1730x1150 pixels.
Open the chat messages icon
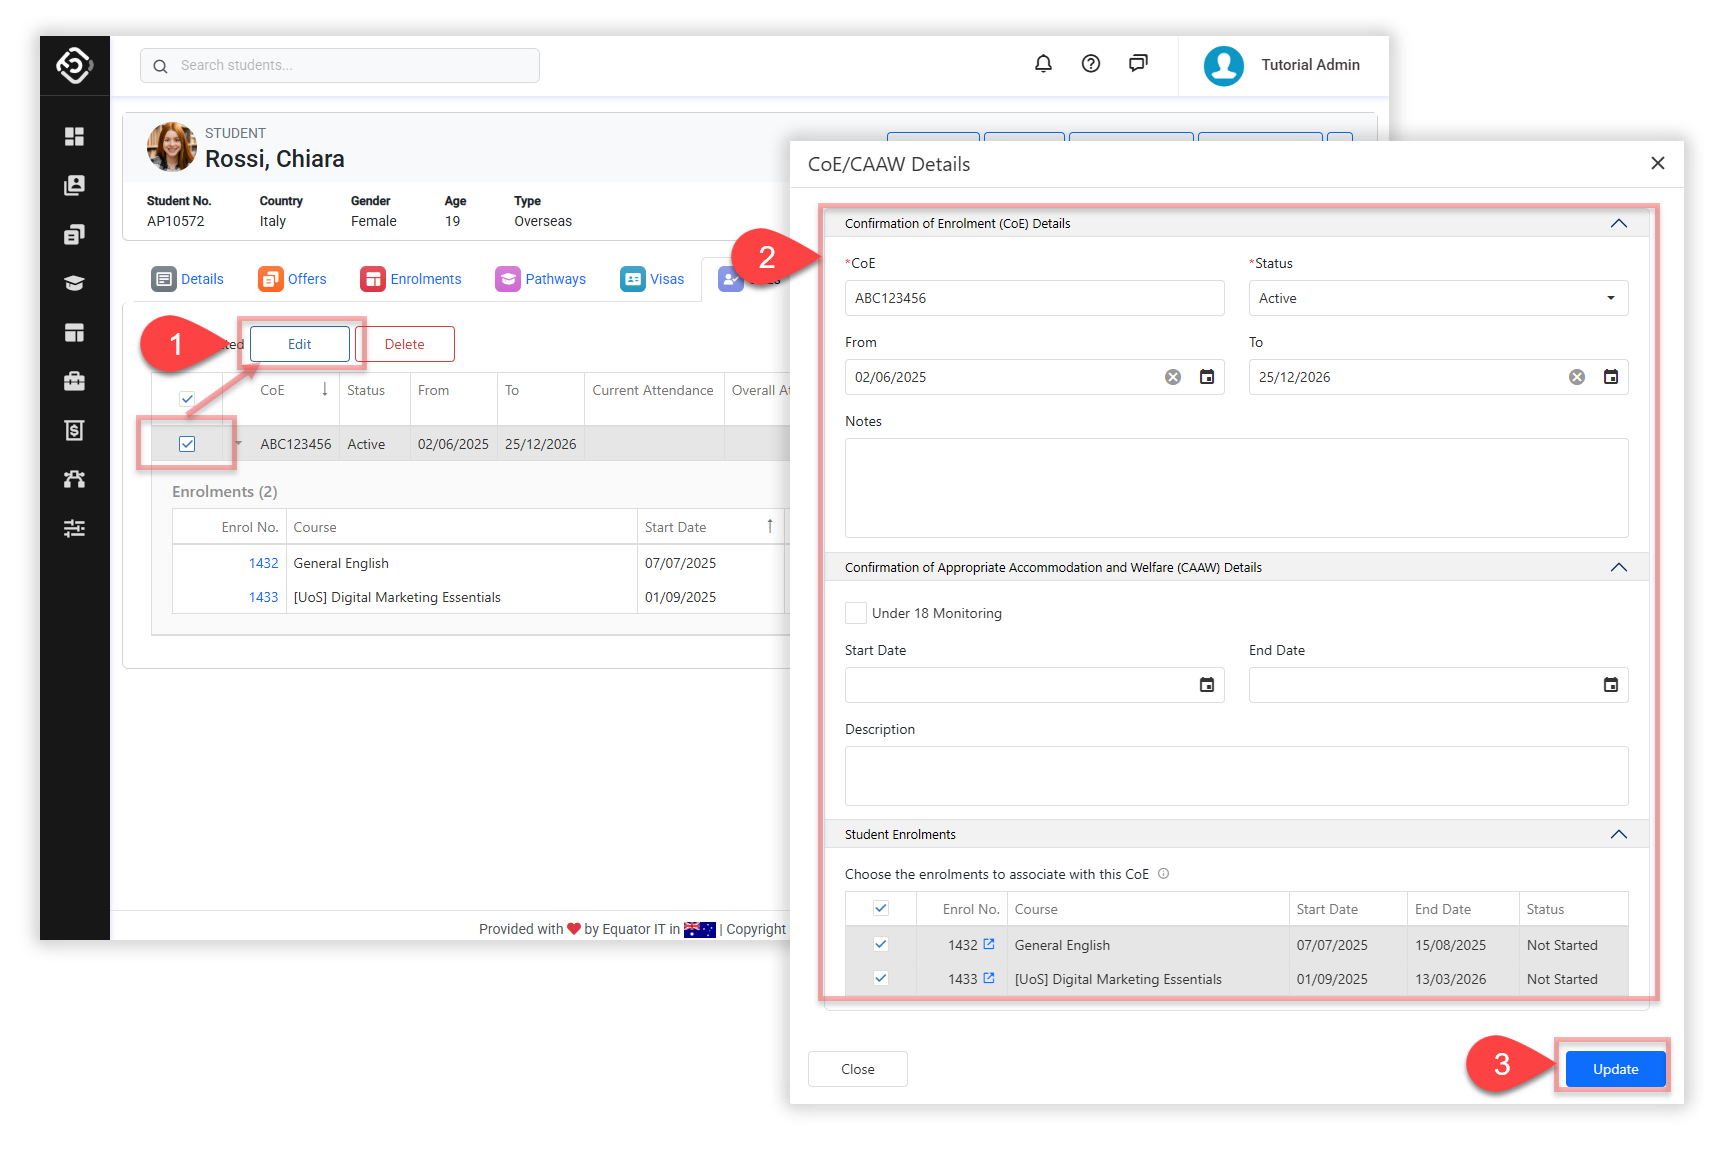coord(1138,64)
